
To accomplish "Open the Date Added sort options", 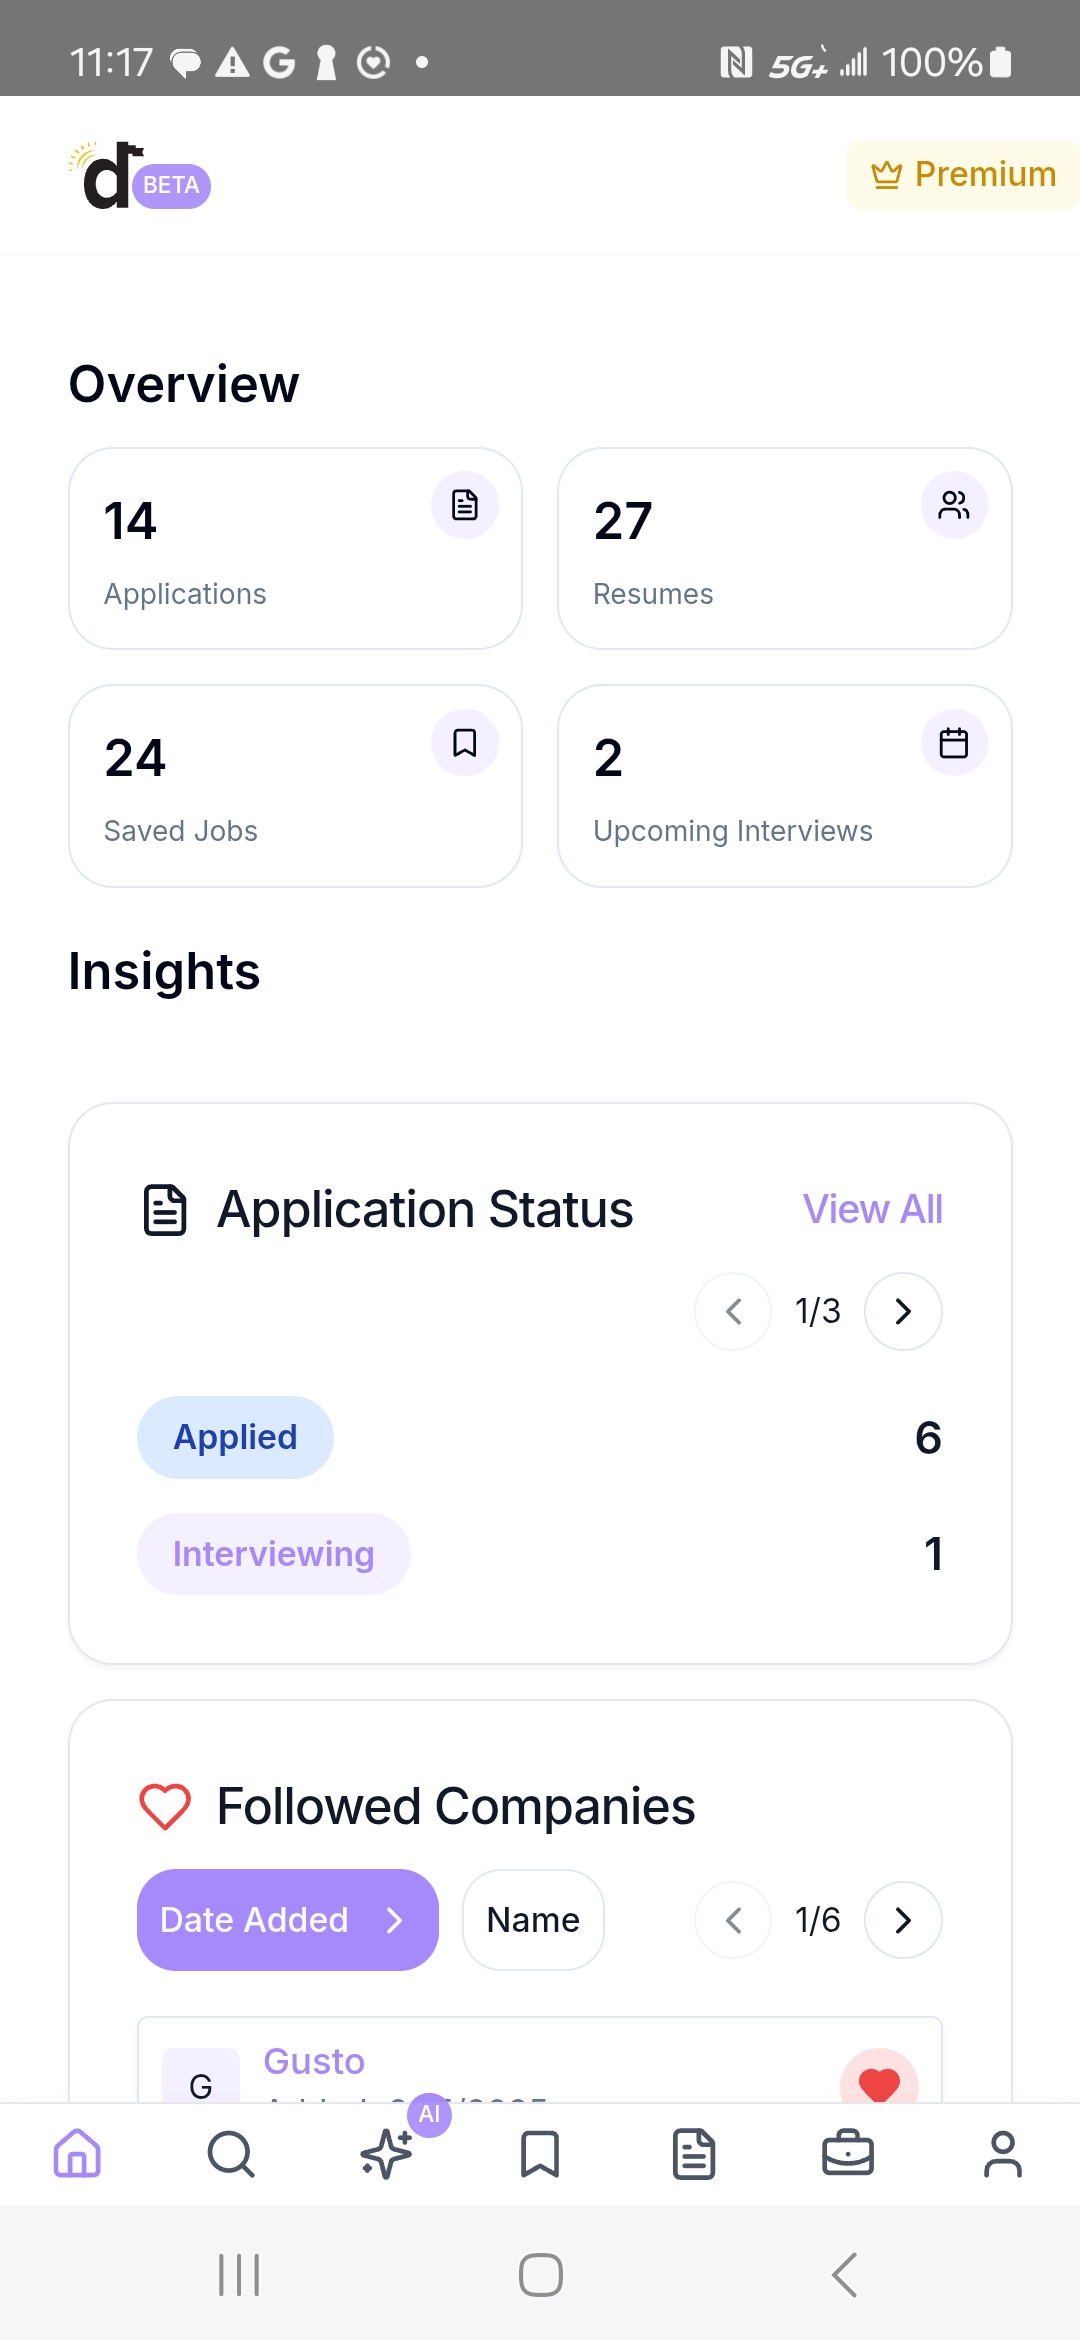I will click(x=287, y=1920).
